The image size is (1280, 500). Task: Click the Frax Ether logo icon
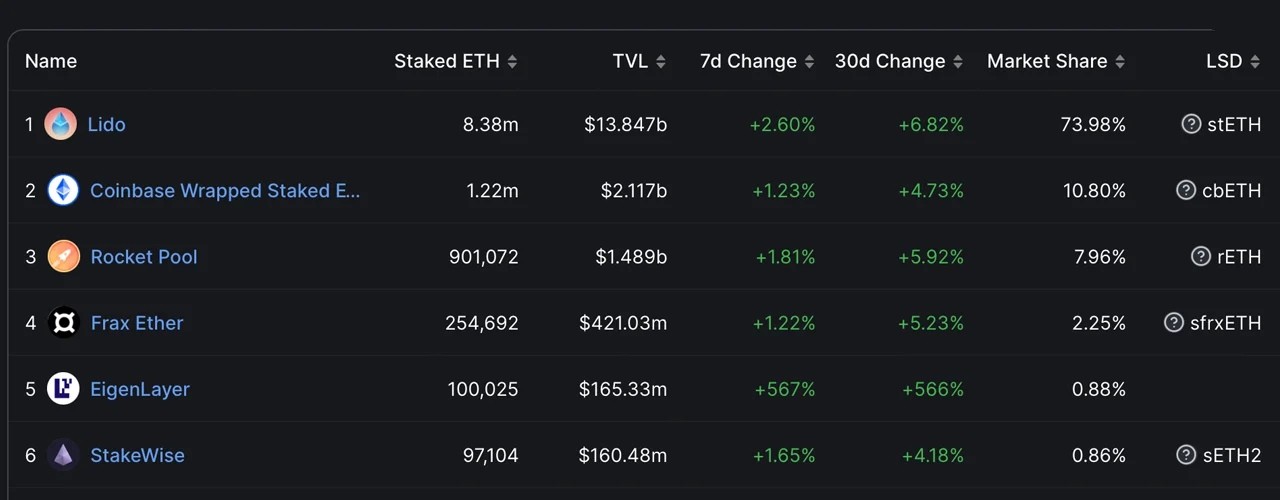pyautogui.click(x=63, y=322)
